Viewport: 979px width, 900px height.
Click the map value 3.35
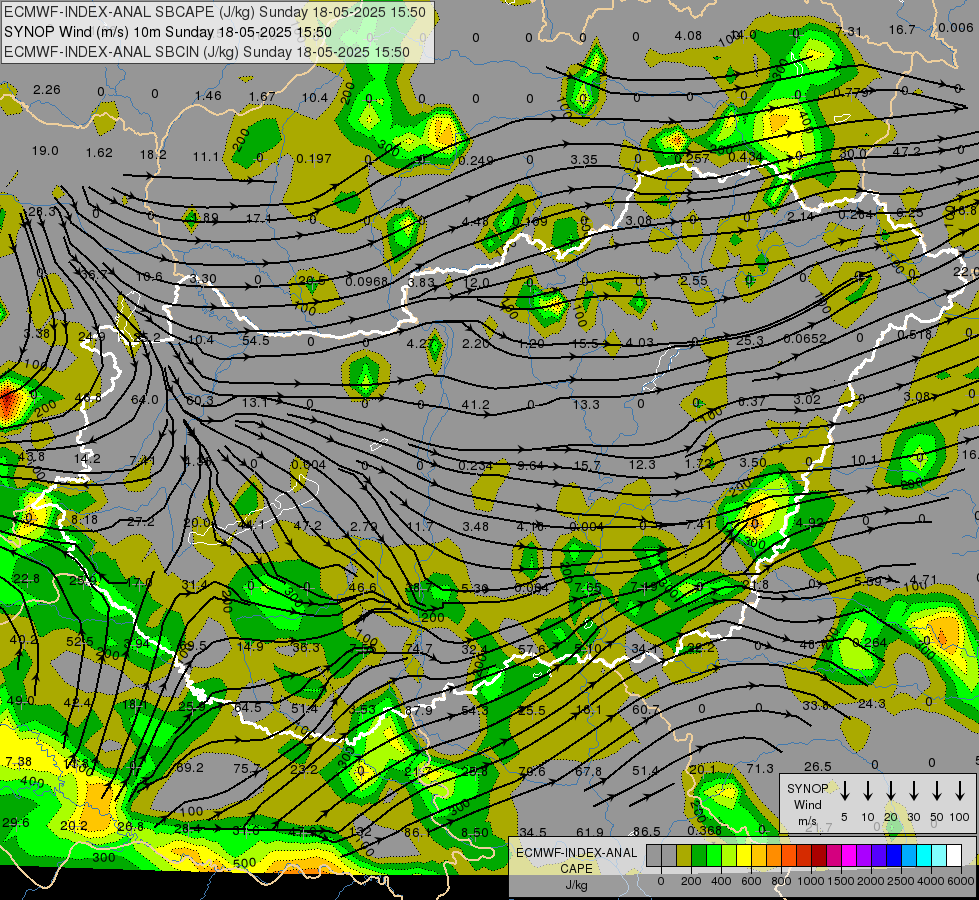584,160
